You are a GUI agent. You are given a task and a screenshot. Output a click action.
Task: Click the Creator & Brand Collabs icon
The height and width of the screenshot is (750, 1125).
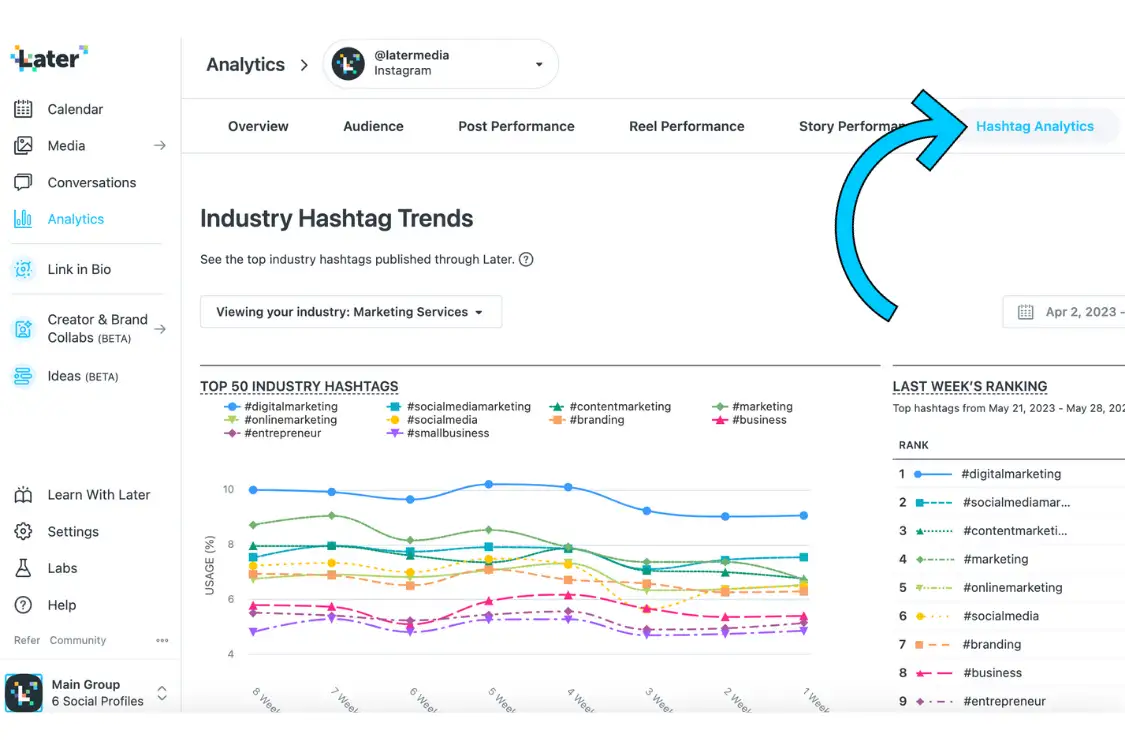click(23, 329)
